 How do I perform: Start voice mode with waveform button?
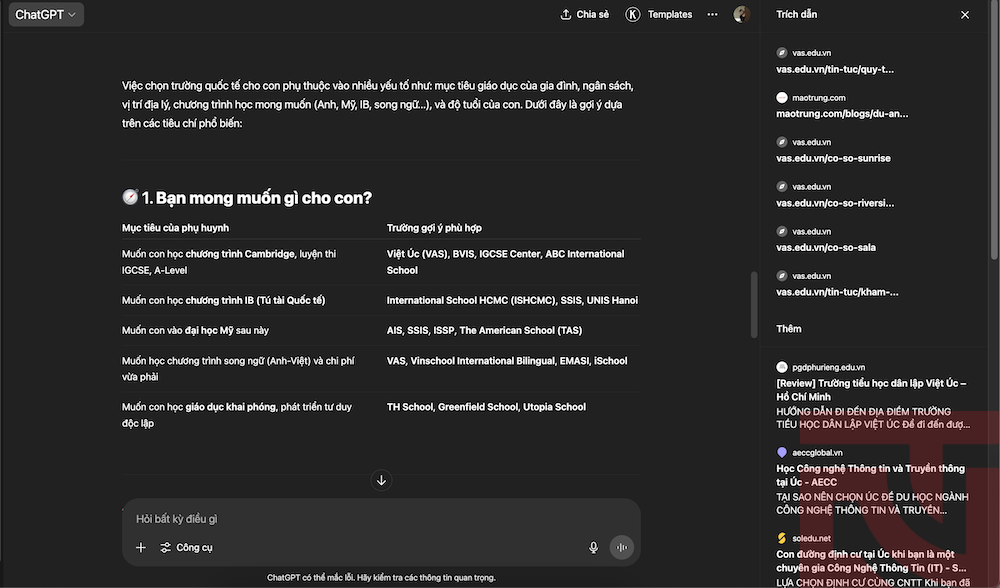click(622, 547)
